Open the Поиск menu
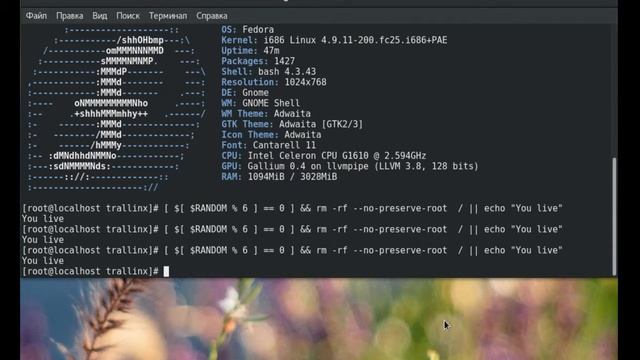640x360 pixels. coord(128,16)
